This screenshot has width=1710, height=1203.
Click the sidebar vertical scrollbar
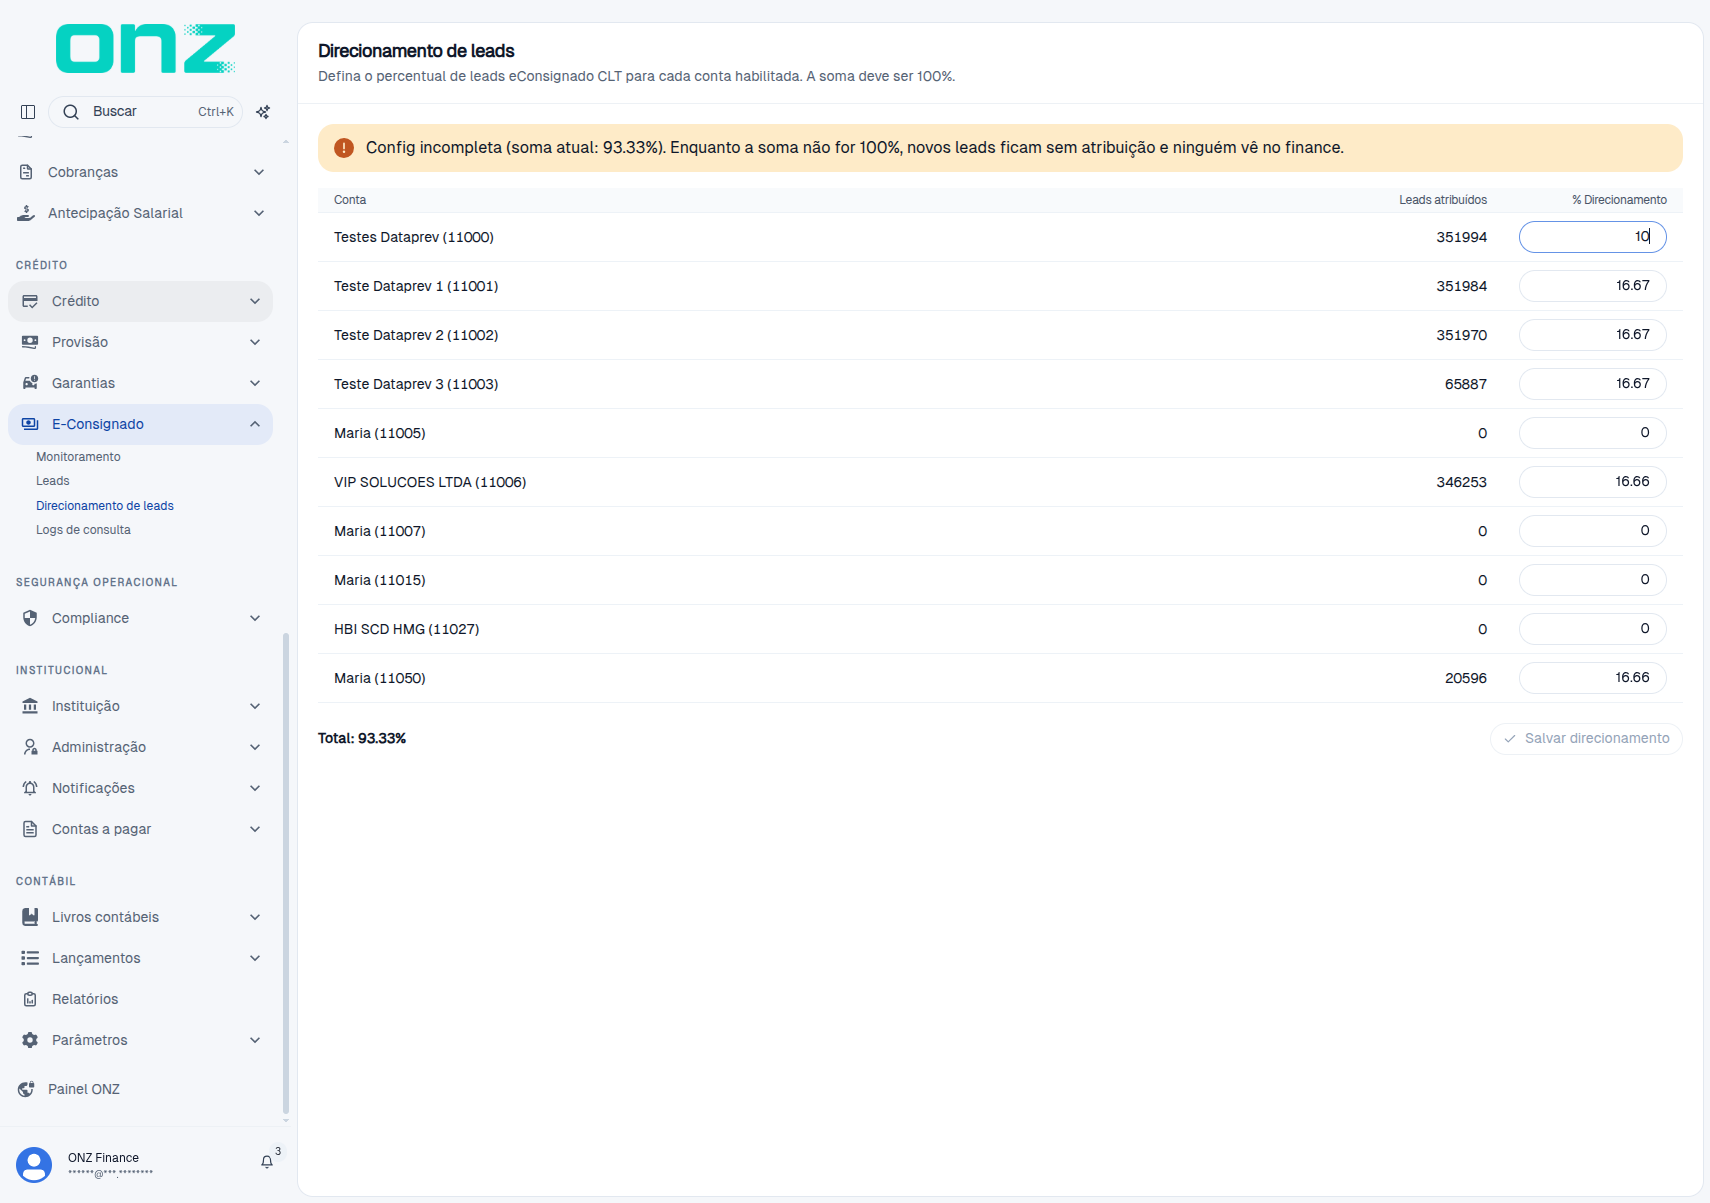286,872
